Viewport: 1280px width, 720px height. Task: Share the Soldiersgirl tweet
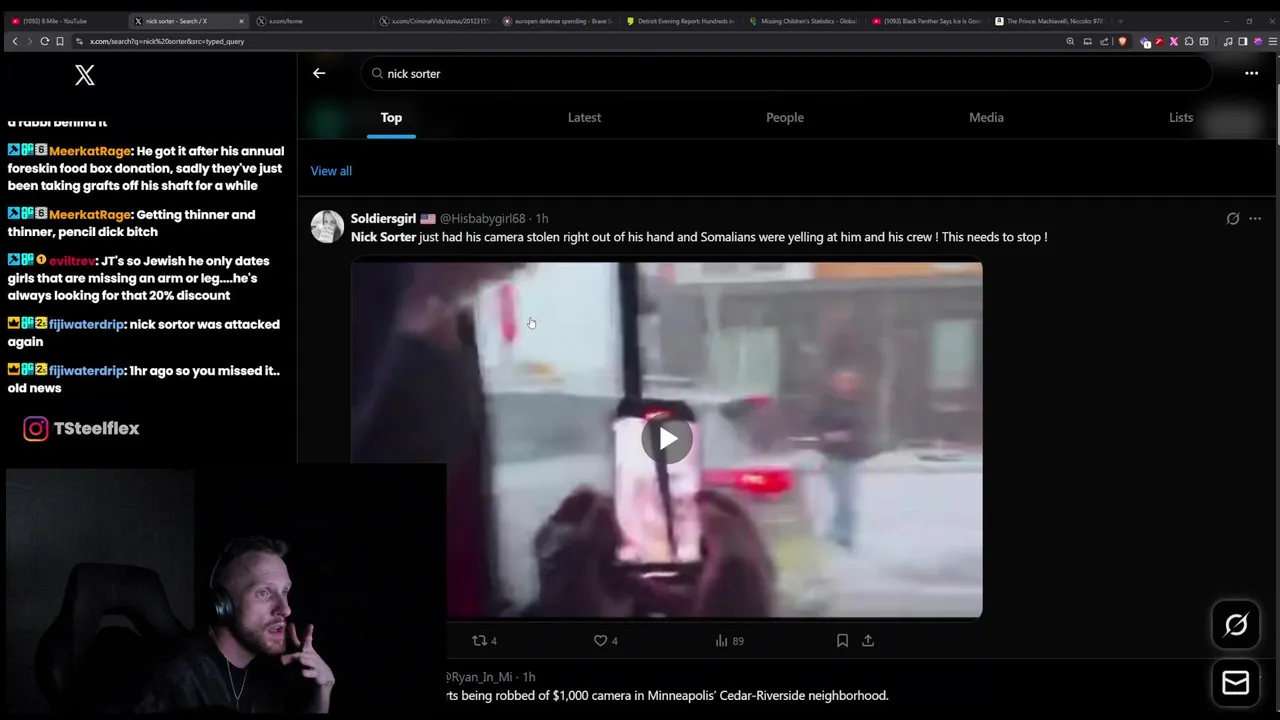[868, 641]
